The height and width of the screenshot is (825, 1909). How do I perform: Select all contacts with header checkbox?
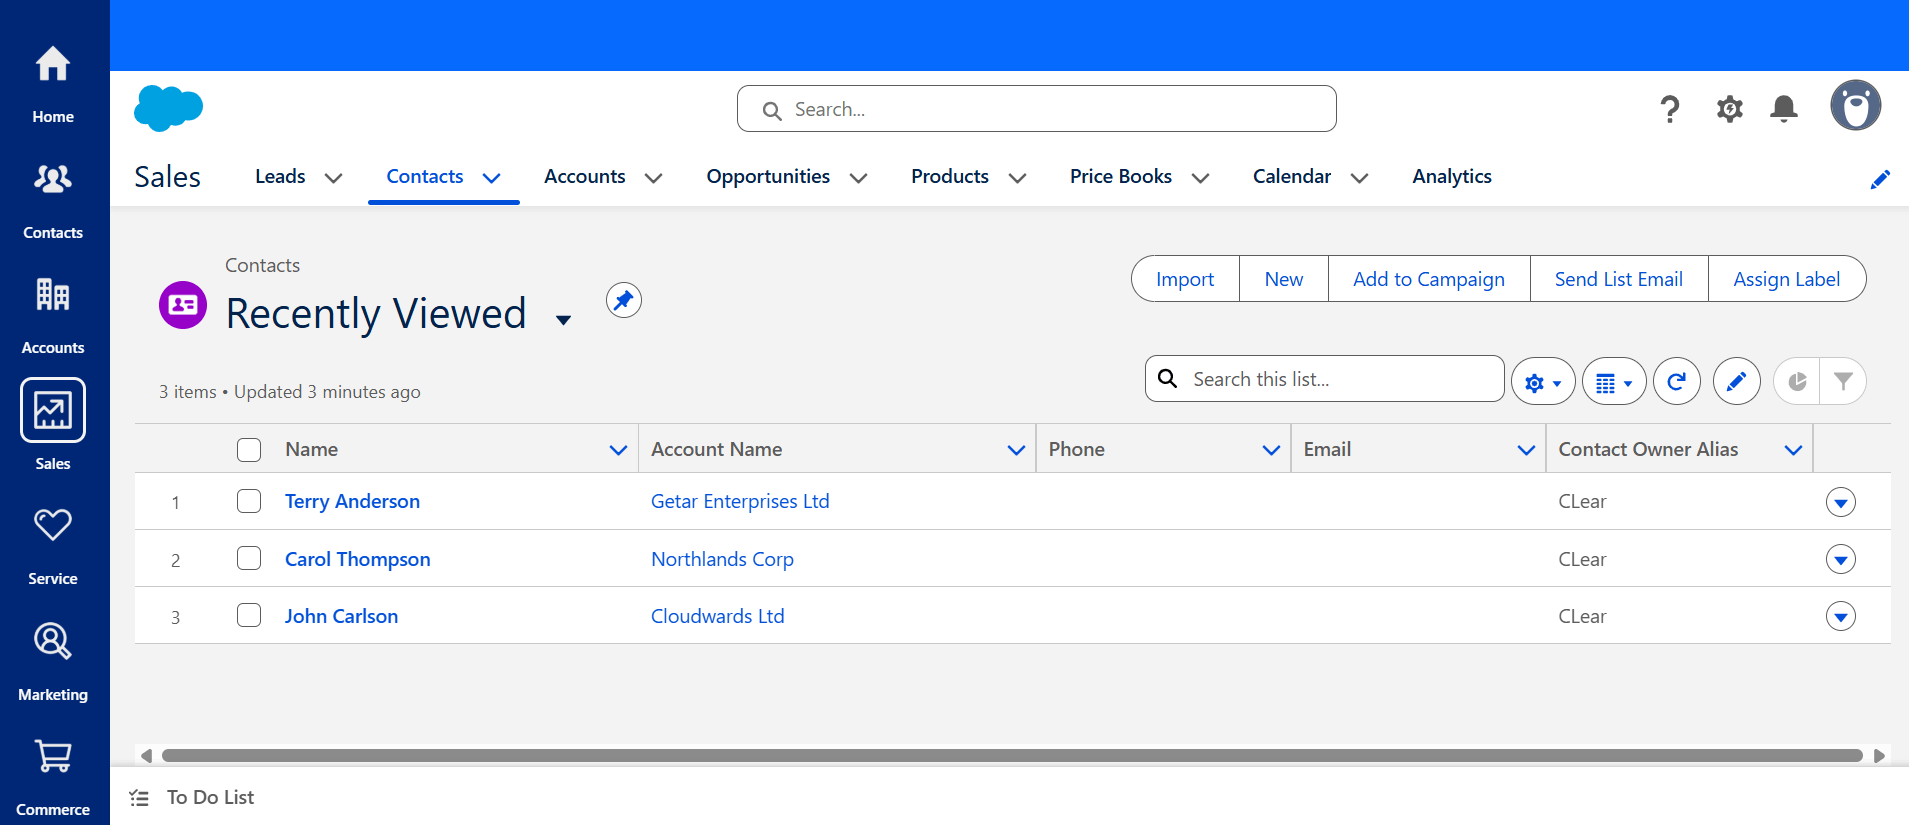click(x=249, y=450)
